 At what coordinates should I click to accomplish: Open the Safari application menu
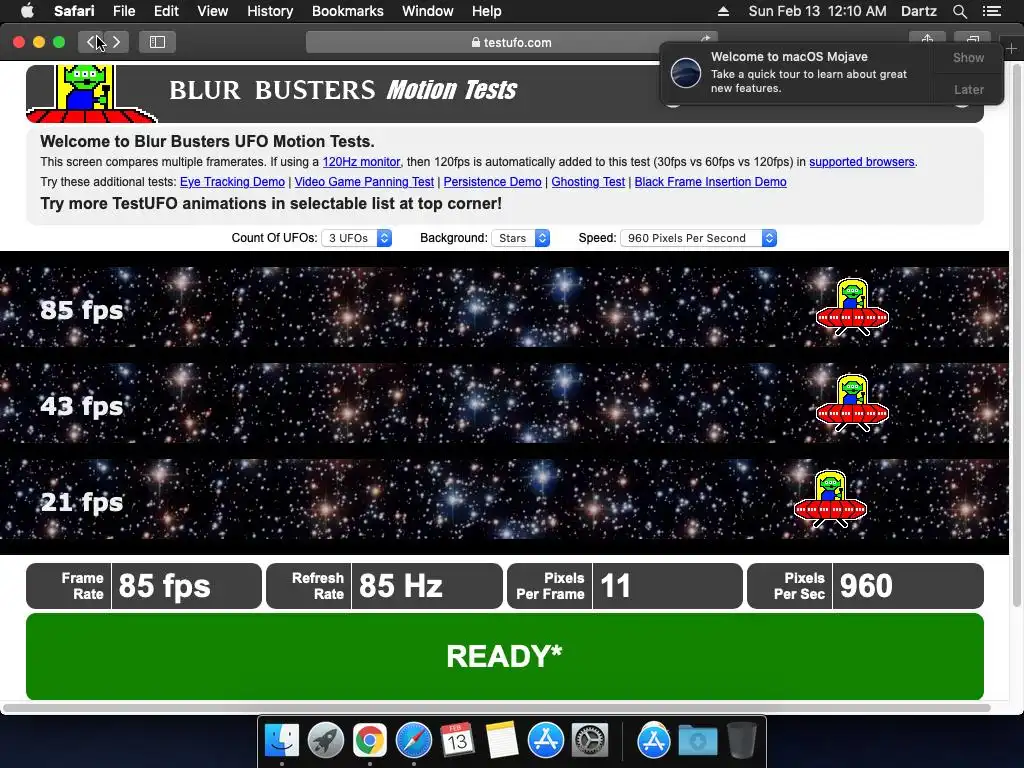click(x=74, y=11)
